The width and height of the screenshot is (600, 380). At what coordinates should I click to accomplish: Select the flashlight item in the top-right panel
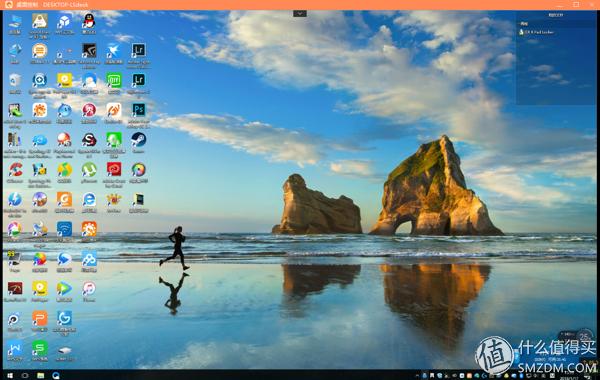click(x=537, y=32)
